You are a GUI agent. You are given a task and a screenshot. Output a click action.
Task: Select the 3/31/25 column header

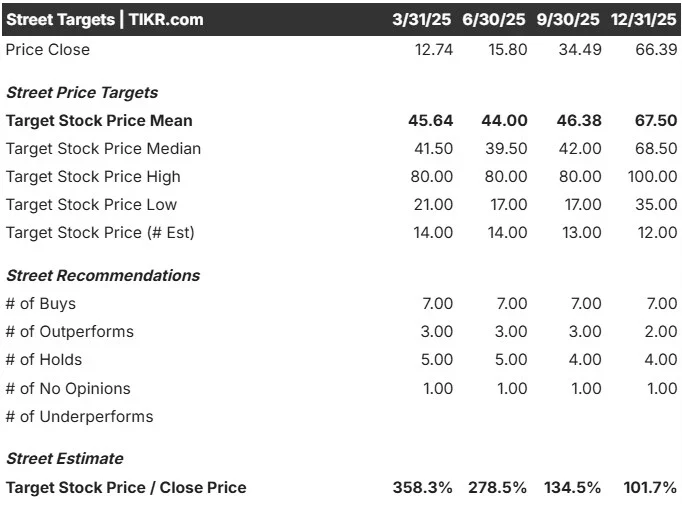(421, 20)
